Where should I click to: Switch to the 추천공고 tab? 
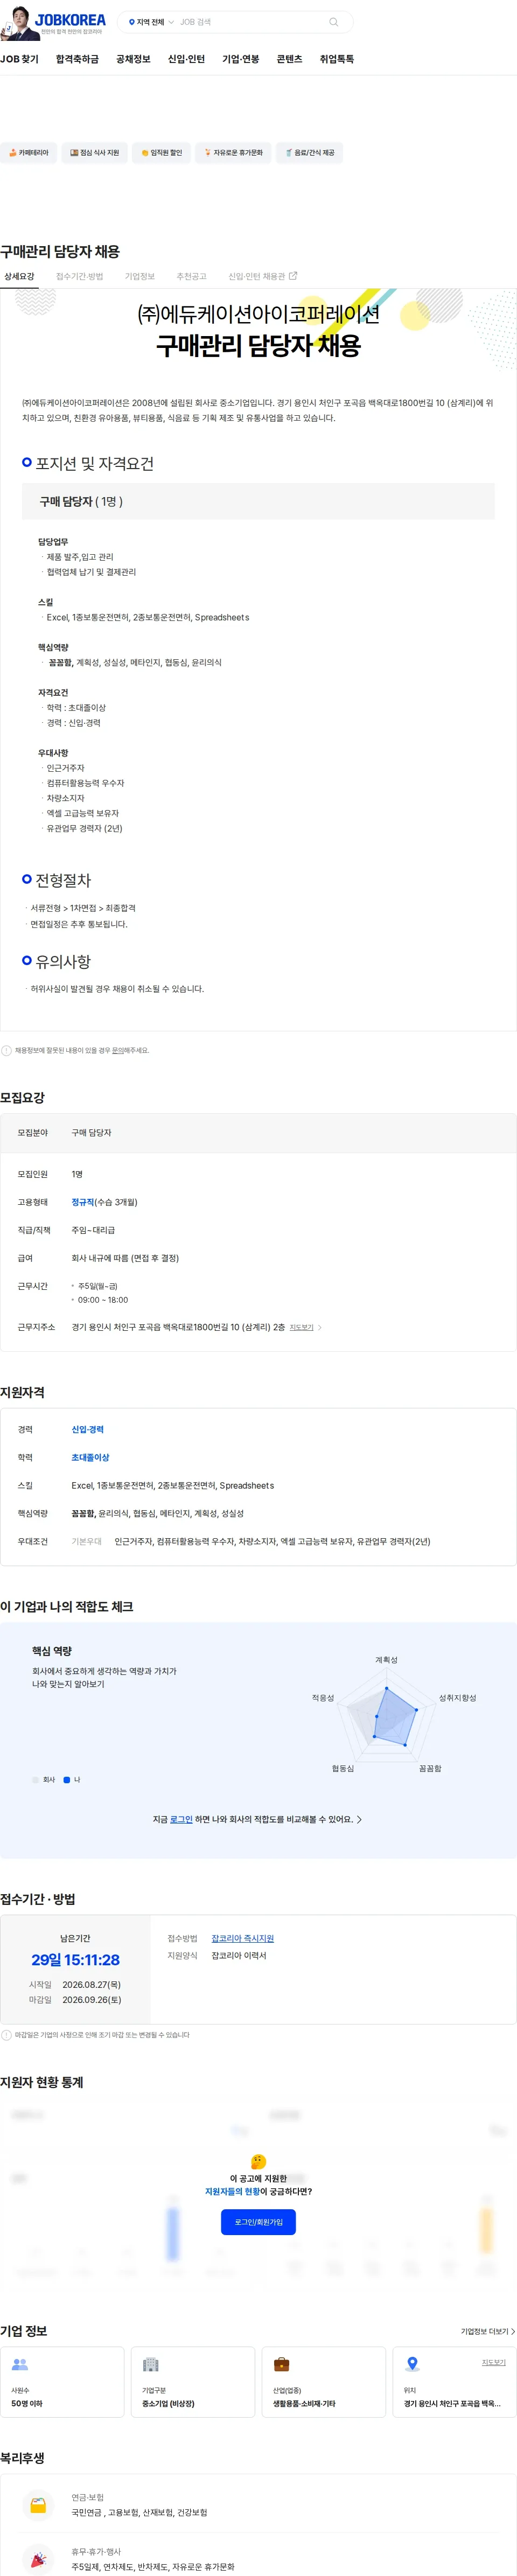click(x=191, y=276)
